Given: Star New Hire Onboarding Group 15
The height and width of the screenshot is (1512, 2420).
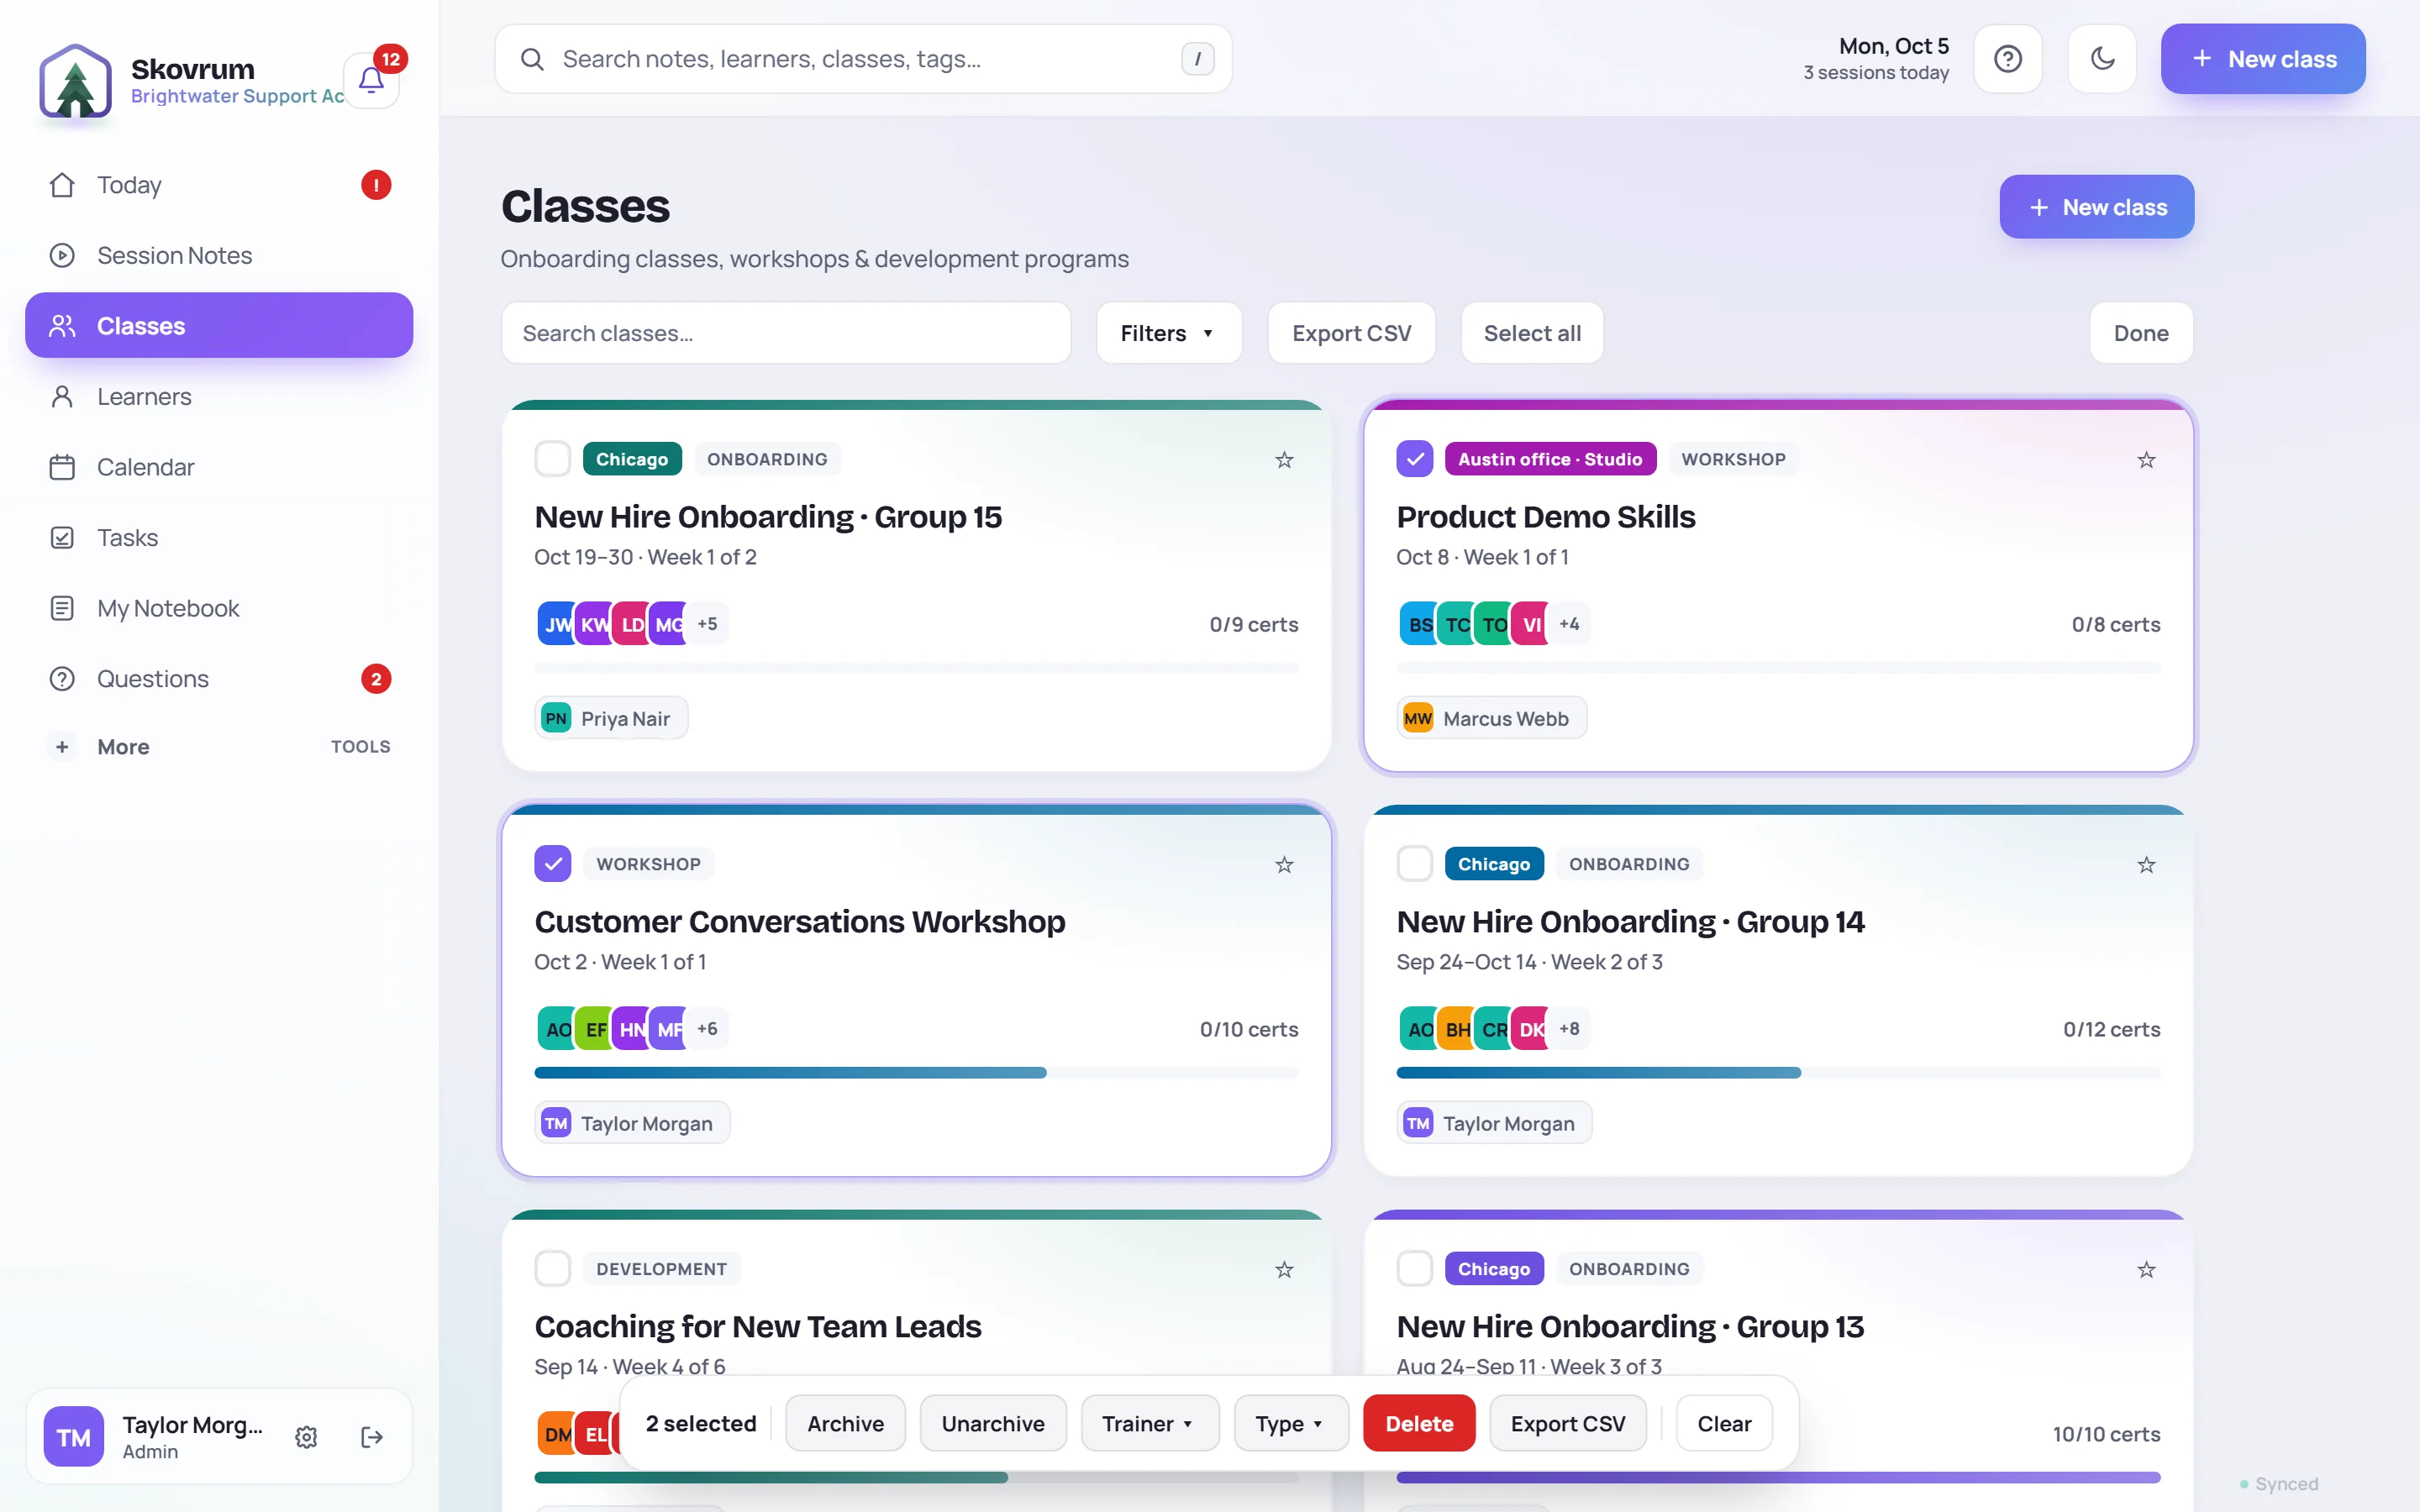Looking at the screenshot, I should (1284, 460).
